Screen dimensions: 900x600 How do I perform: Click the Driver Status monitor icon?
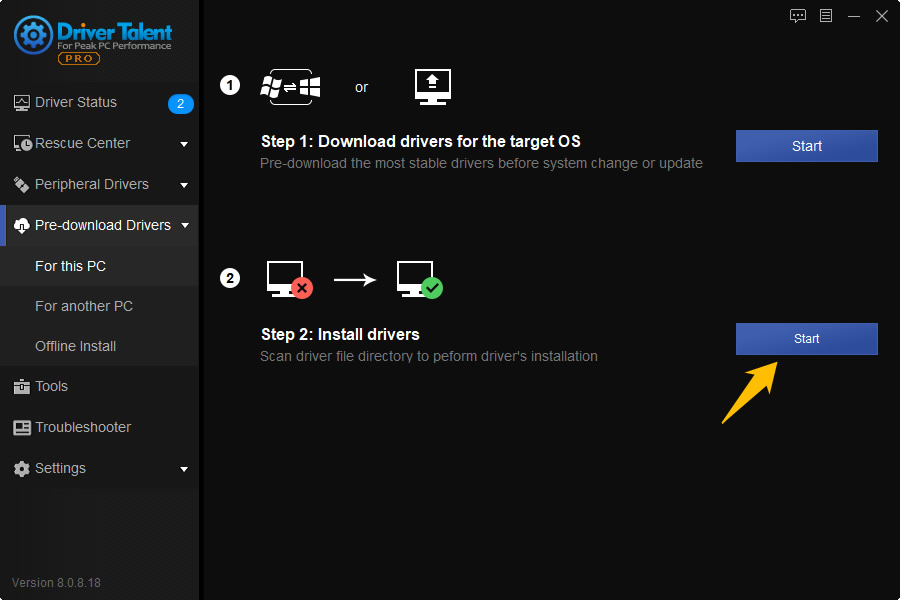(x=22, y=103)
